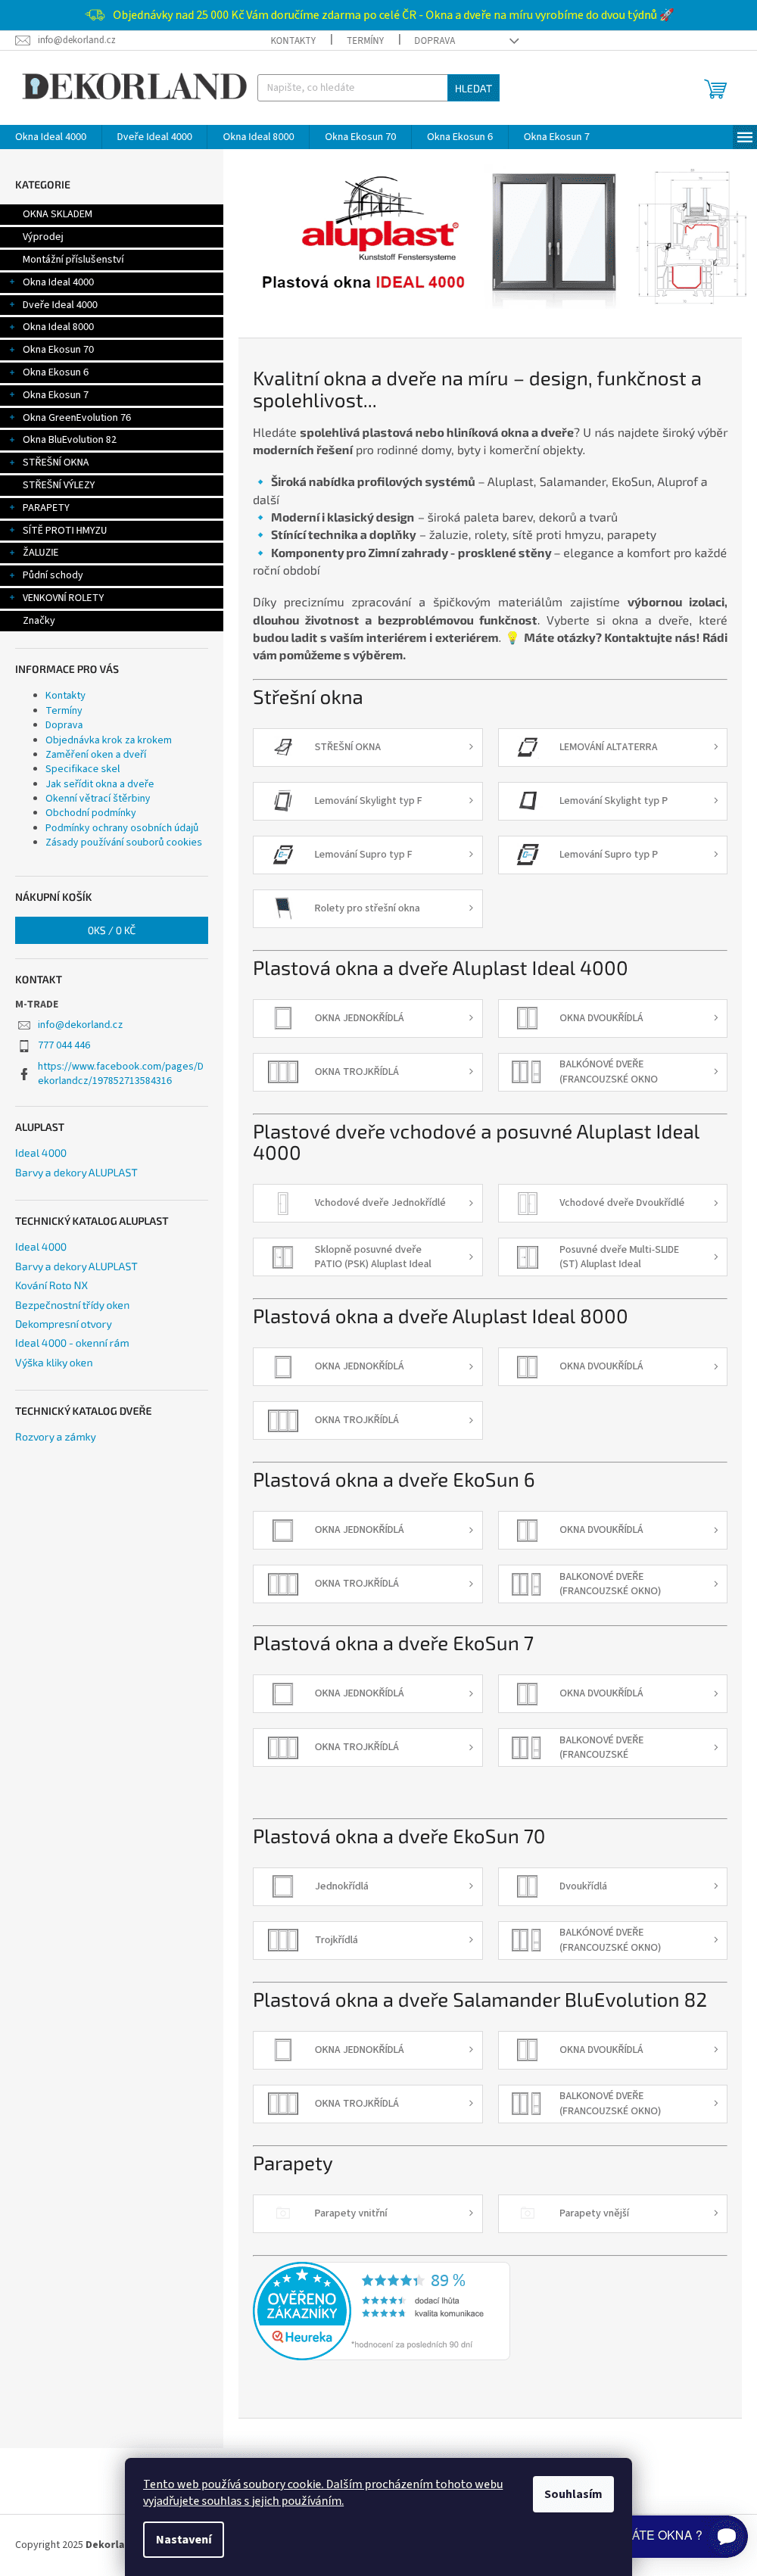Open the Objednávka krok za krokem link
Image resolution: width=757 pixels, height=2576 pixels.
(x=108, y=740)
